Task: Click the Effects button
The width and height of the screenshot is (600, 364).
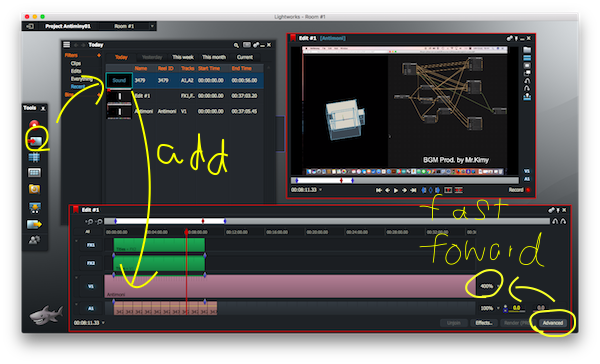Action: pos(484,323)
